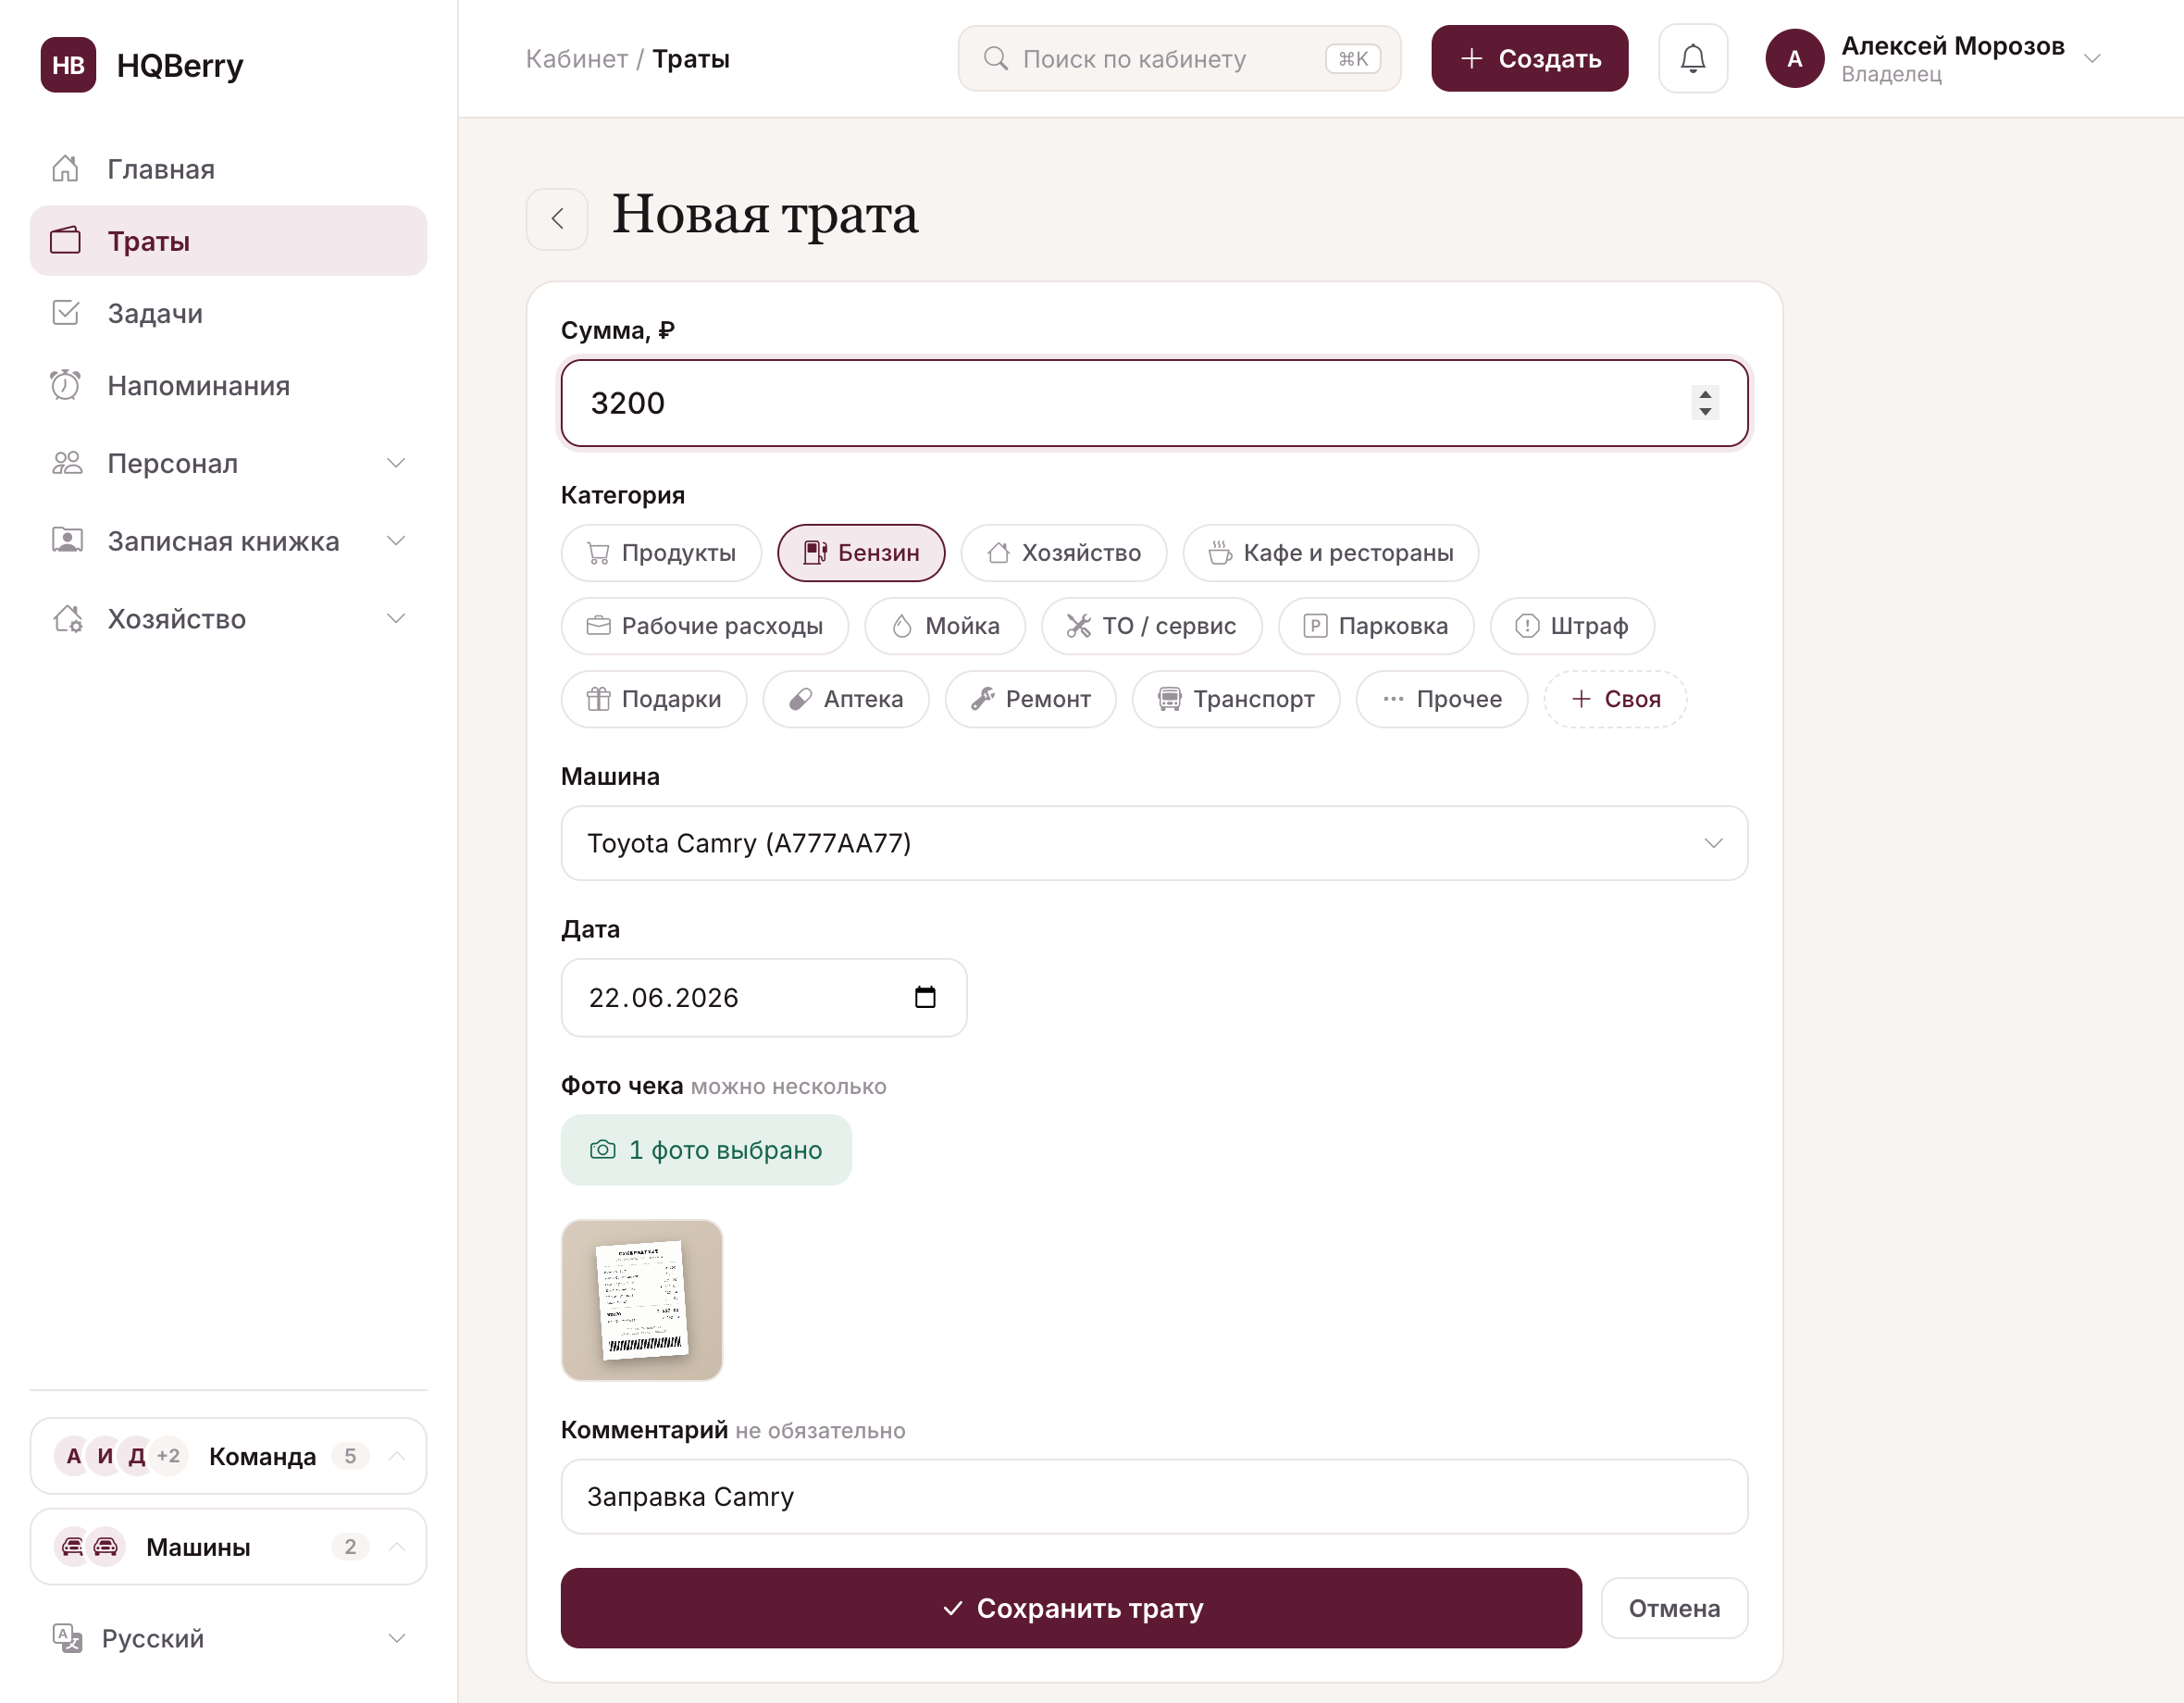2184x1703 pixels.
Task: Expand the Хозяйство sidebar section
Action: [x=229, y=619]
